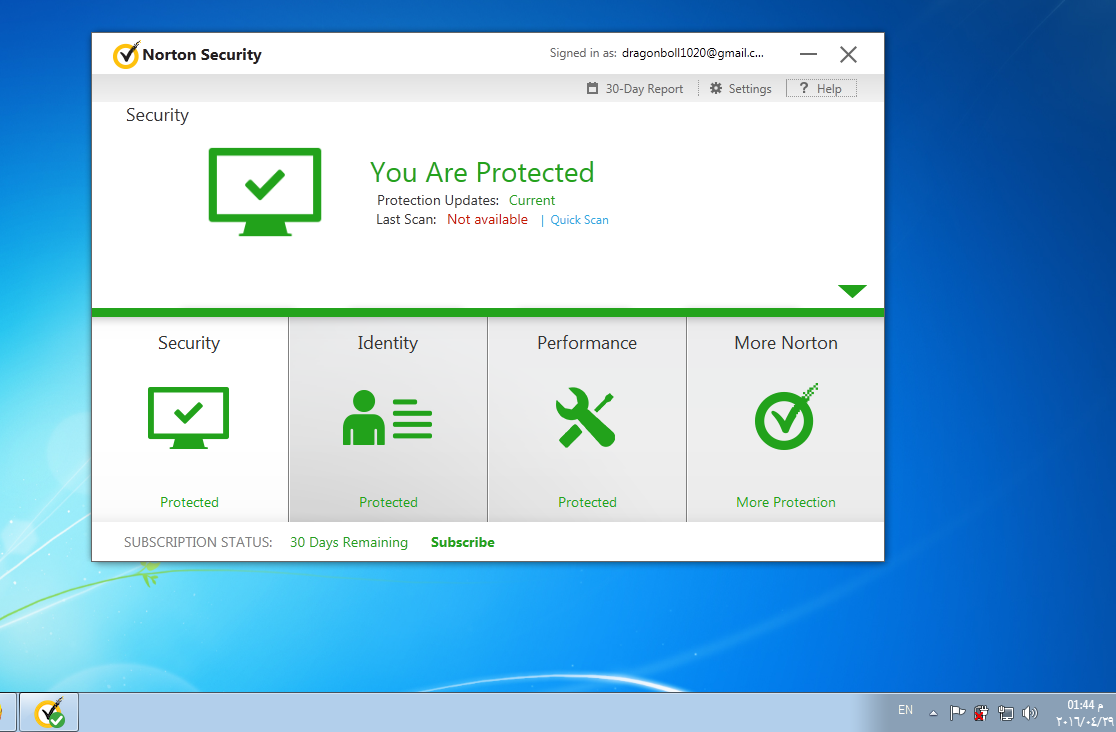Image resolution: width=1116 pixels, height=732 pixels.
Task: Click the large green protected monitor icon
Action: (265, 192)
